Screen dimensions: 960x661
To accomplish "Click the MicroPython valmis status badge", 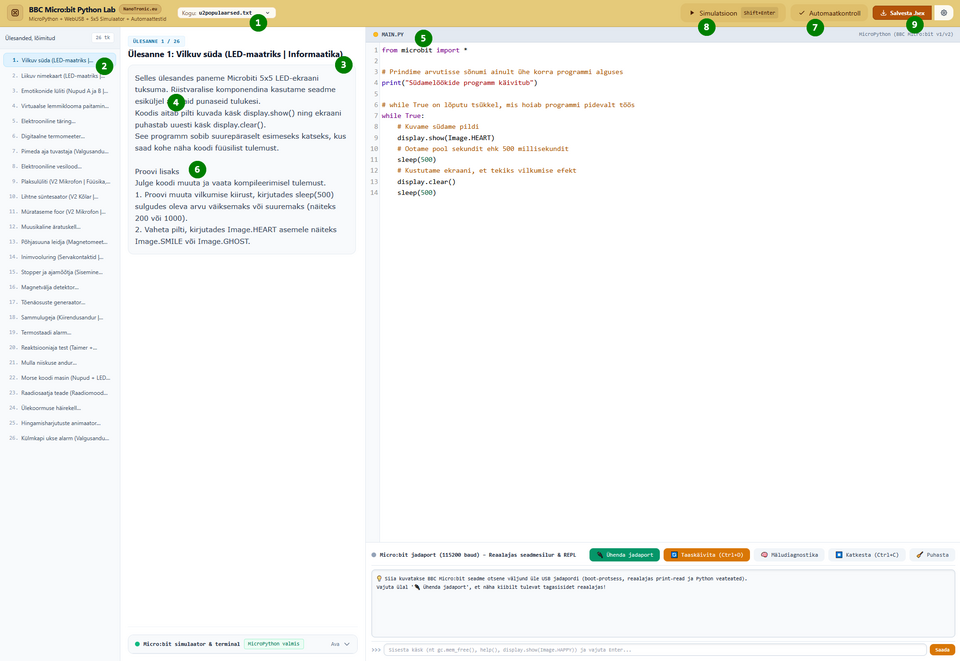I will click(x=274, y=644).
